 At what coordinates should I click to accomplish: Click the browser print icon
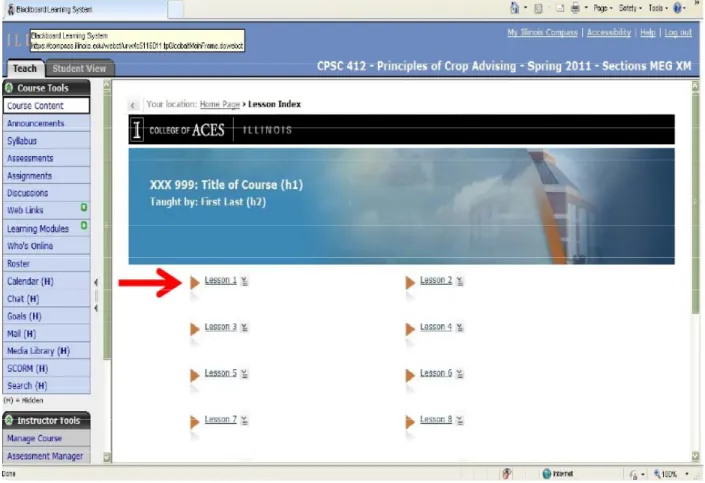(575, 8)
